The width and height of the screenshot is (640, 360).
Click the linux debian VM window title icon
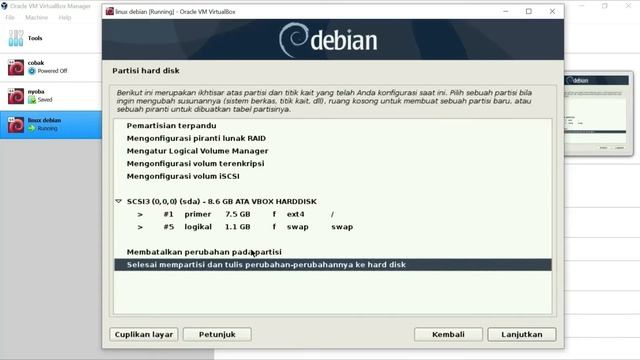point(109,11)
